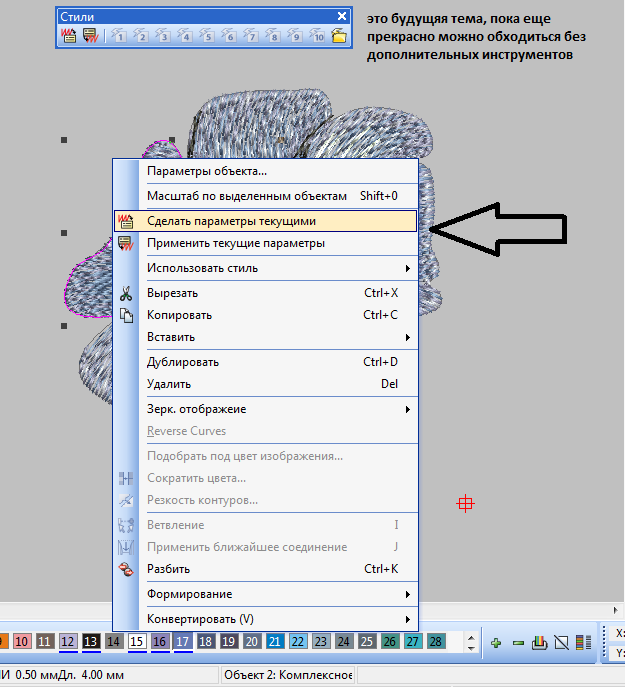Click the color palette scroll stepper arrows
The image size is (625, 687).
click(471, 643)
